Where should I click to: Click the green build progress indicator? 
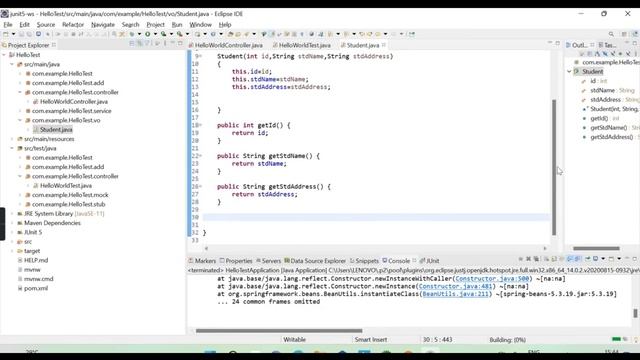[x=616, y=339]
